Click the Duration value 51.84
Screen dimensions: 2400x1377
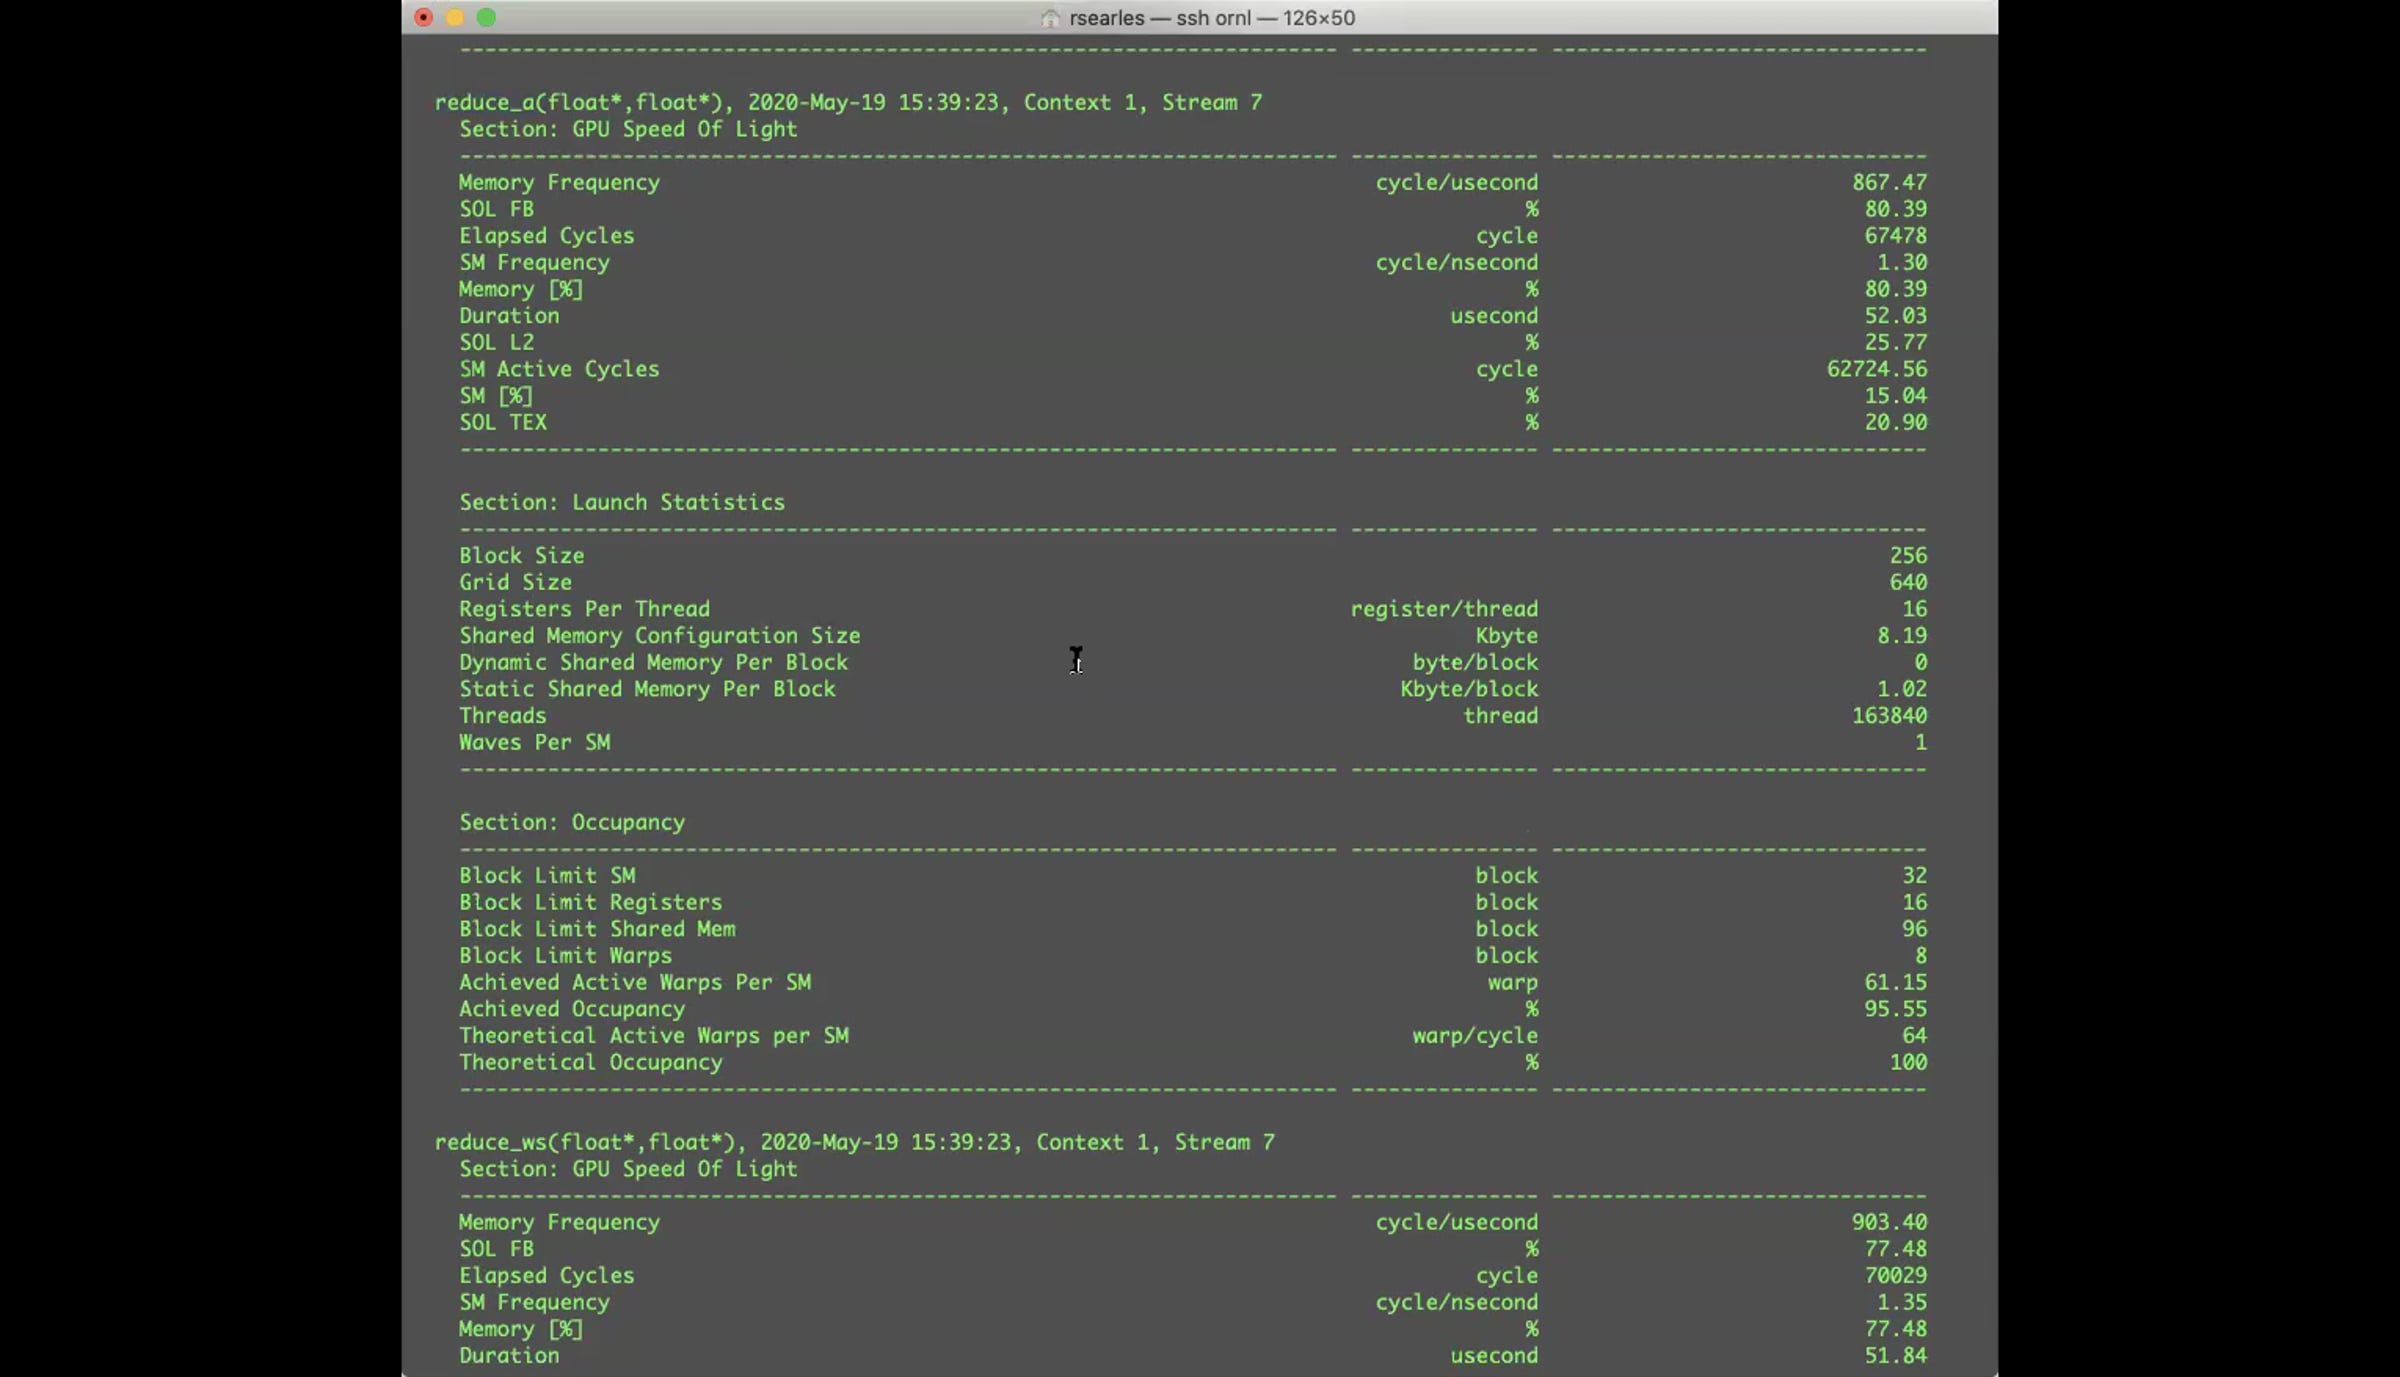click(1896, 1356)
